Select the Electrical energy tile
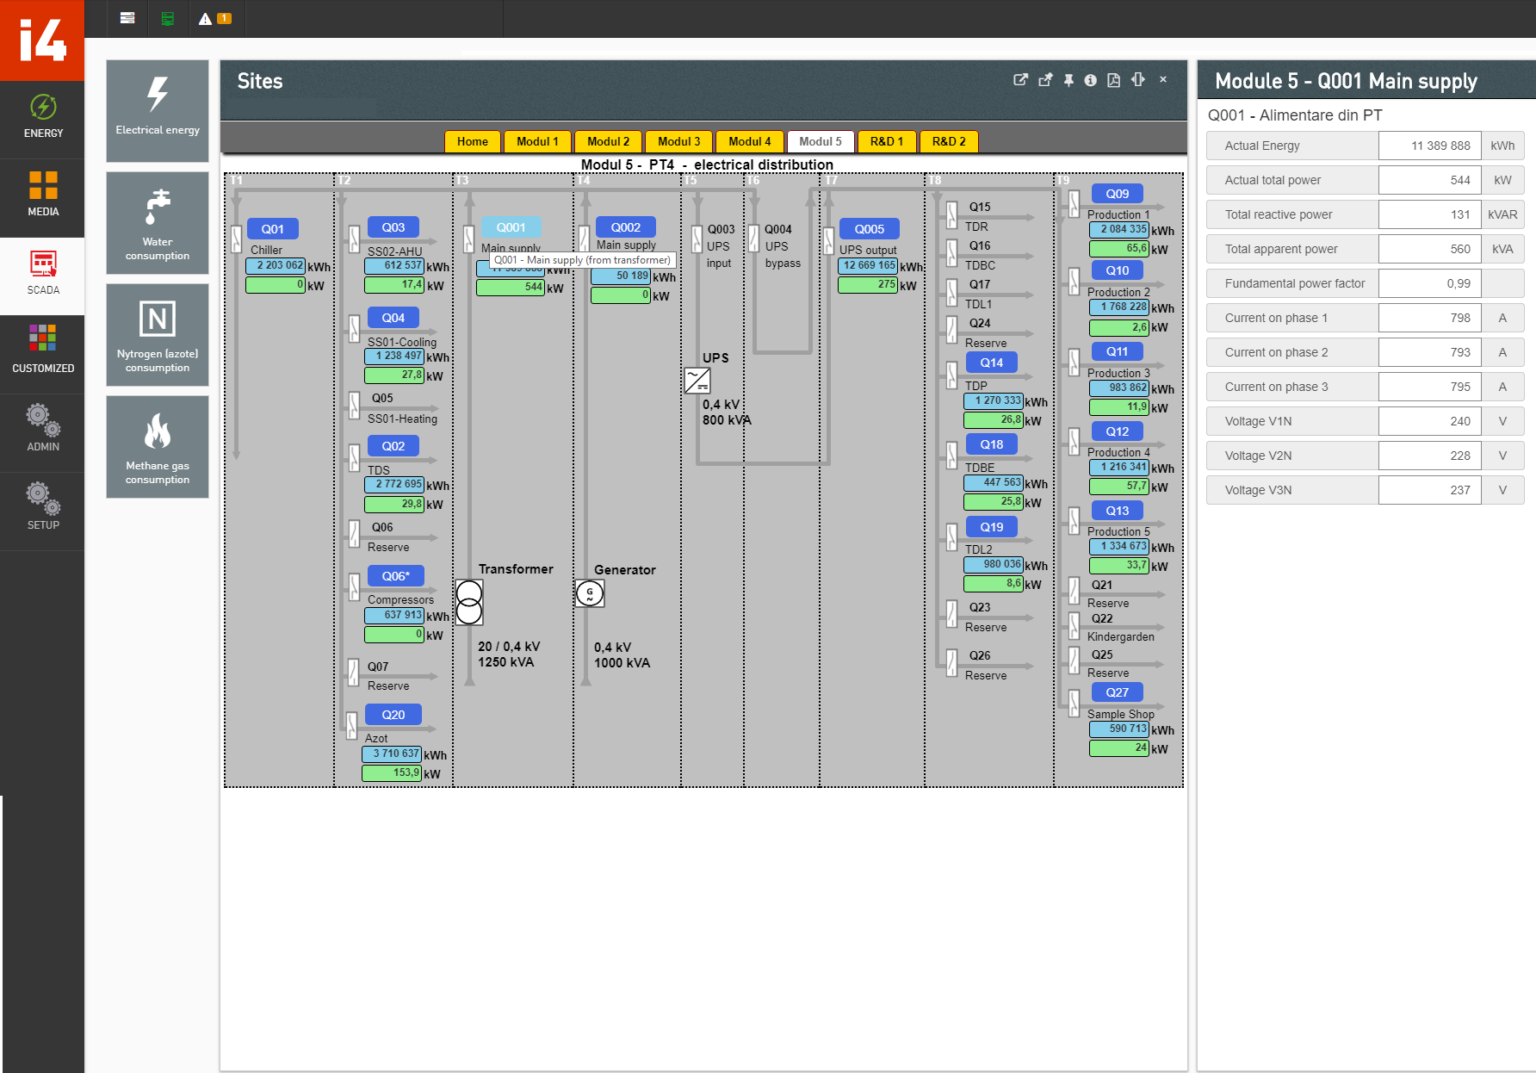Screen dimensions: 1536x1073 point(156,110)
